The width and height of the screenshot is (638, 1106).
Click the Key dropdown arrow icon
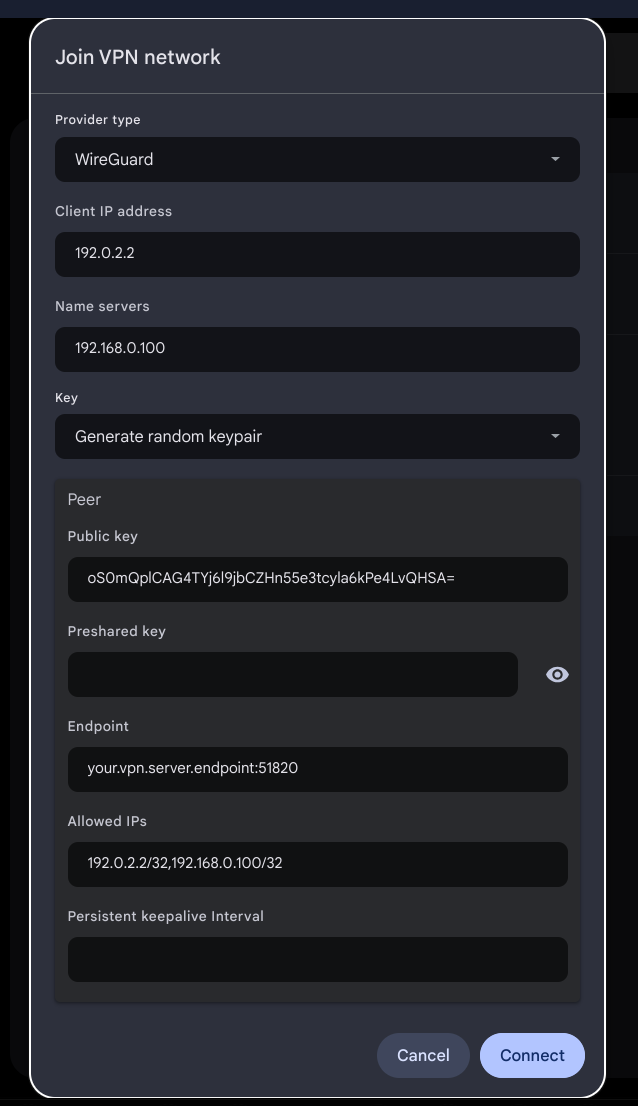point(555,436)
